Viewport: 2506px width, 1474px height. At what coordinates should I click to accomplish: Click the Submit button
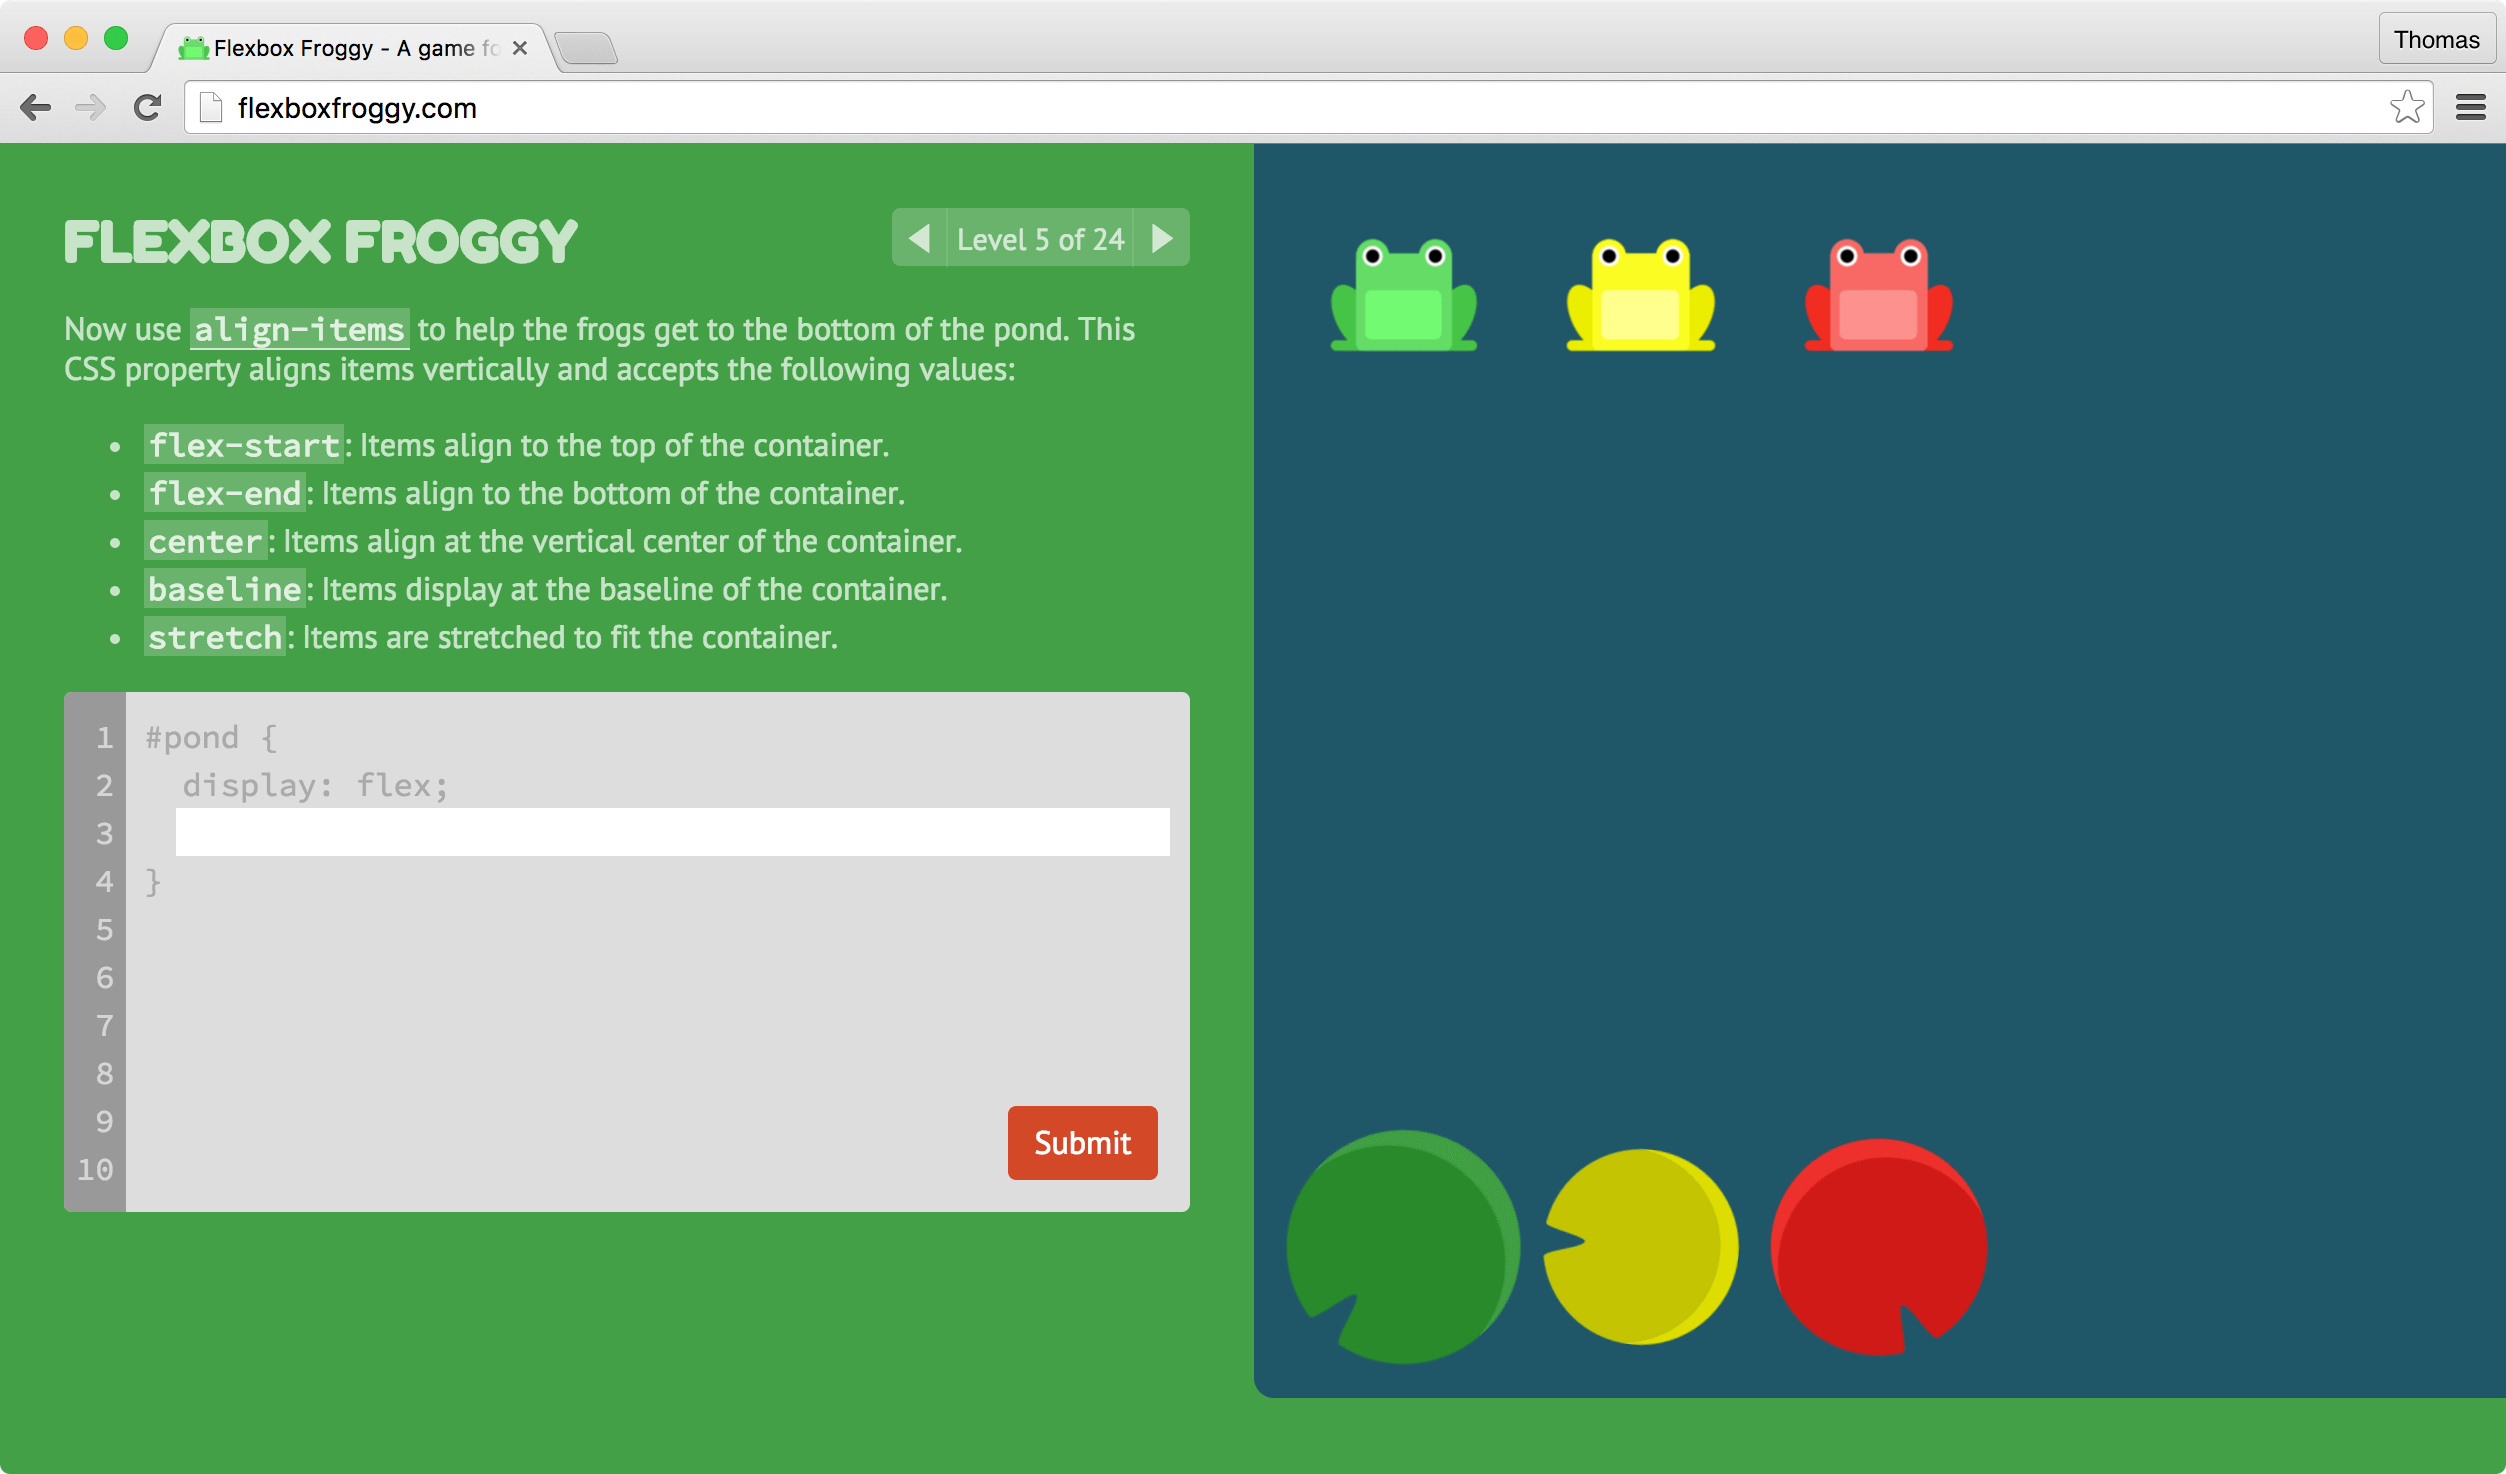pos(1083,1141)
